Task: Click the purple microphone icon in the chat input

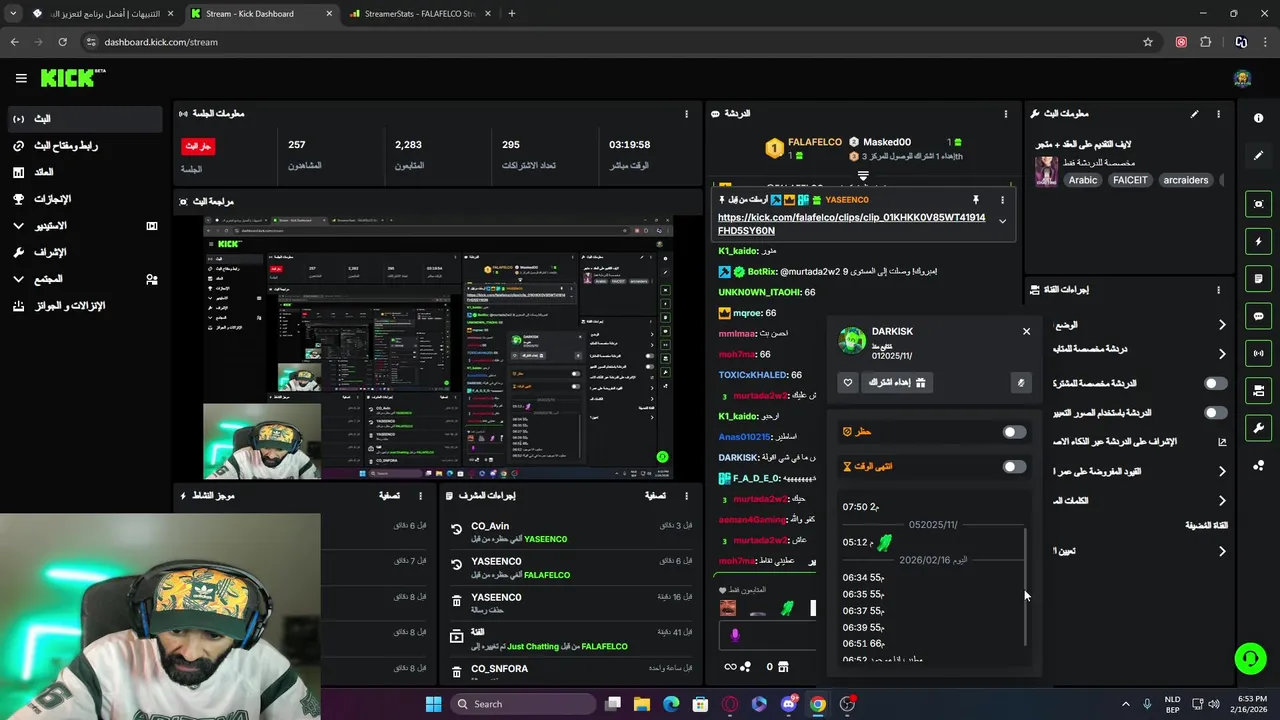Action: pyautogui.click(x=735, y=634)
